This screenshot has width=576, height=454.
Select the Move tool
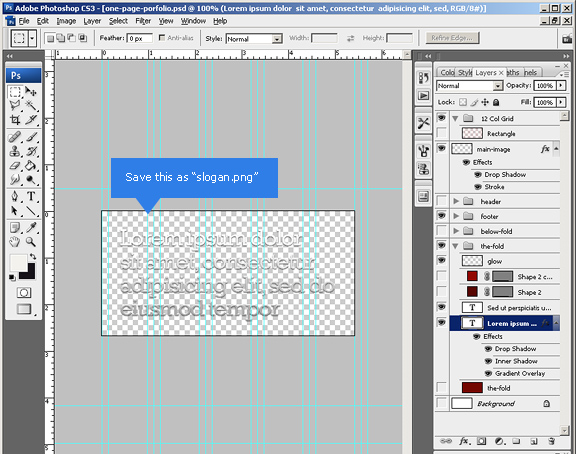point(31,91)
